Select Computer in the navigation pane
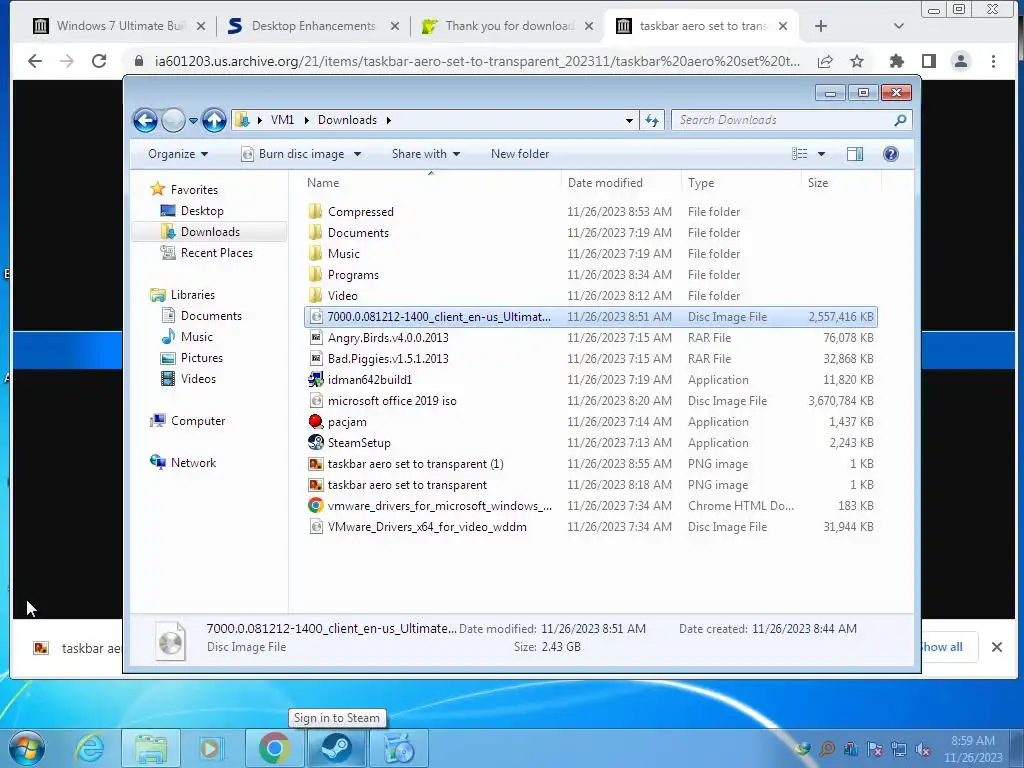Image resolution: width=1024 pixels, height=768 pixels. 198,421
